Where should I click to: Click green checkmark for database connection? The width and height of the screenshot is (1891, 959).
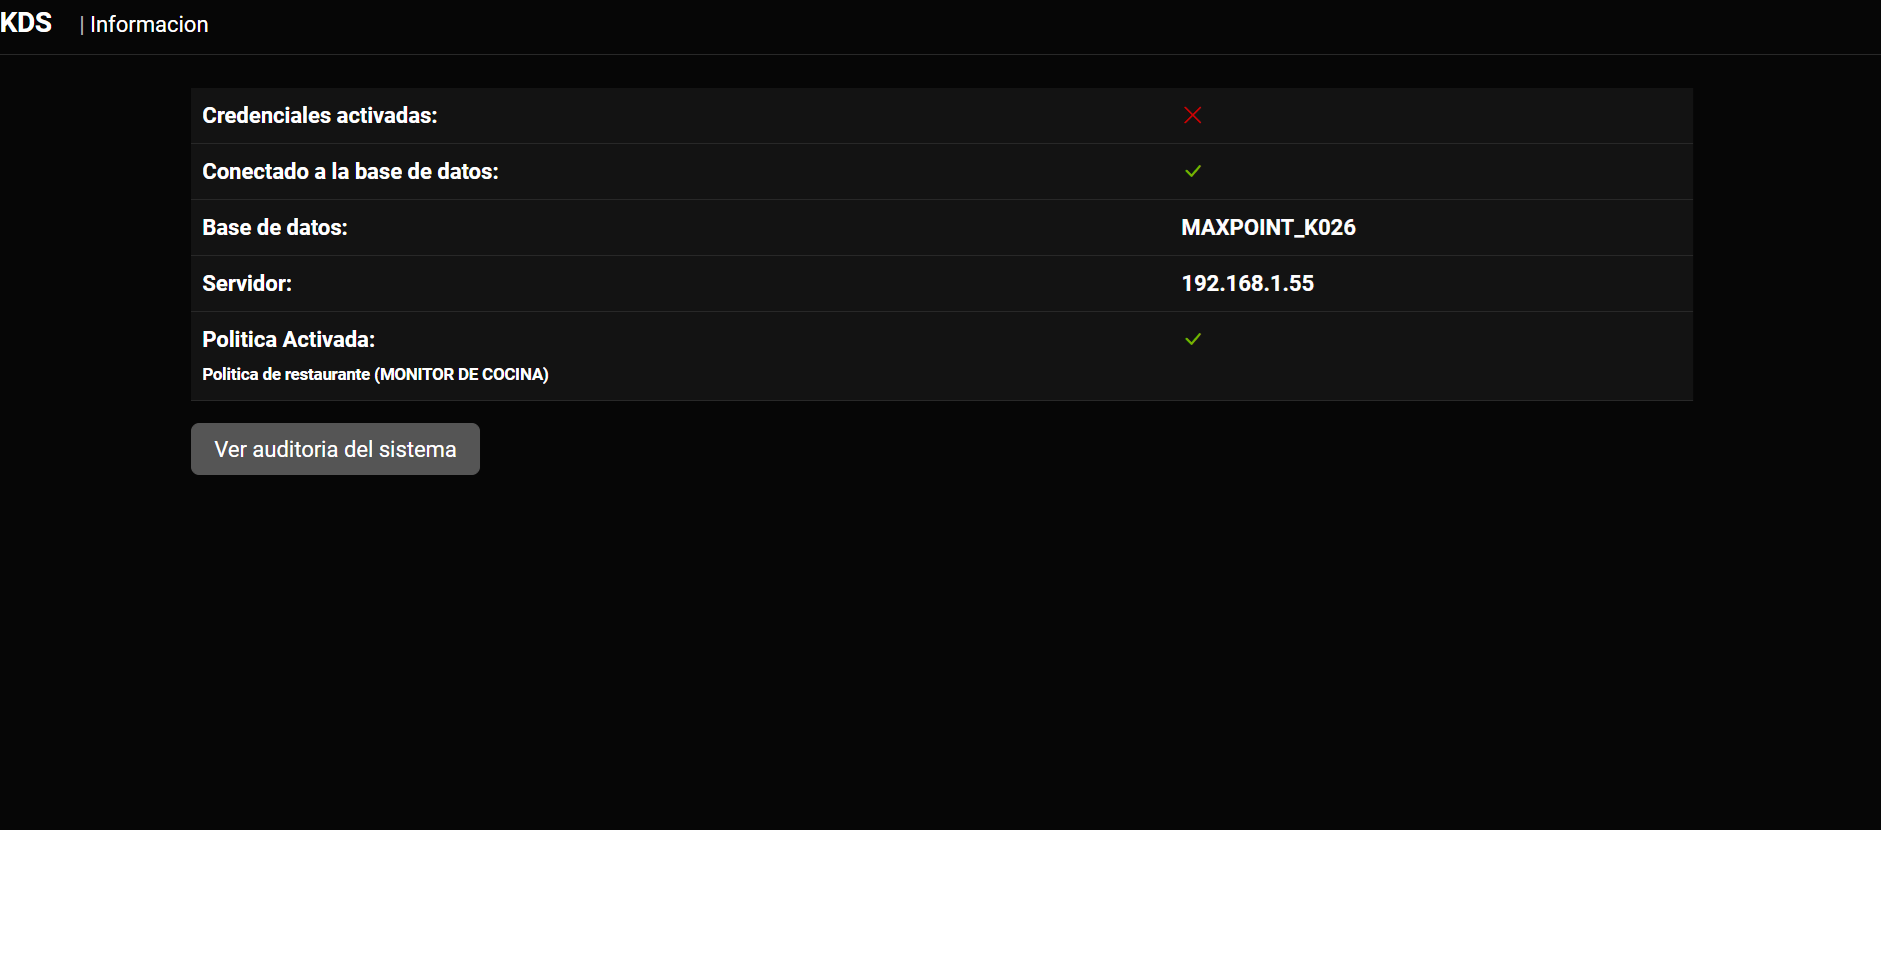[x=1192, y=171]
